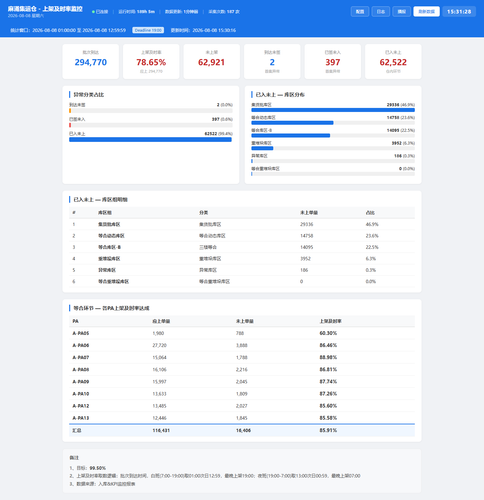This screenshot has height=500, width=484.
Task: Click the 87.26% rate for A-PA10
Action: point(328,394)
